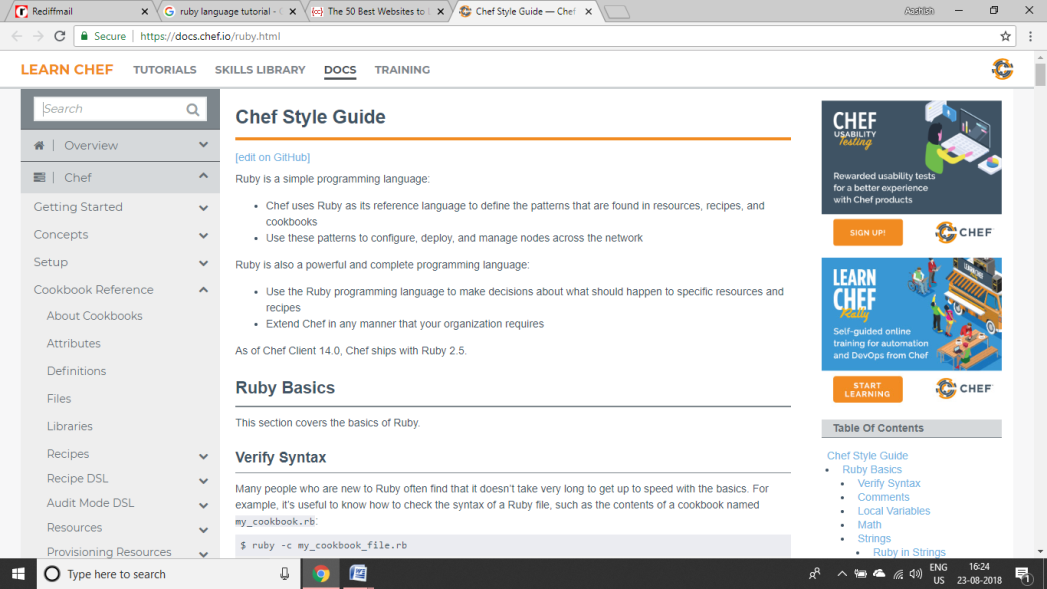Screen dimensions: 1047x589
Task: Open Definitions in sidebar
Action: click(76, 371)
